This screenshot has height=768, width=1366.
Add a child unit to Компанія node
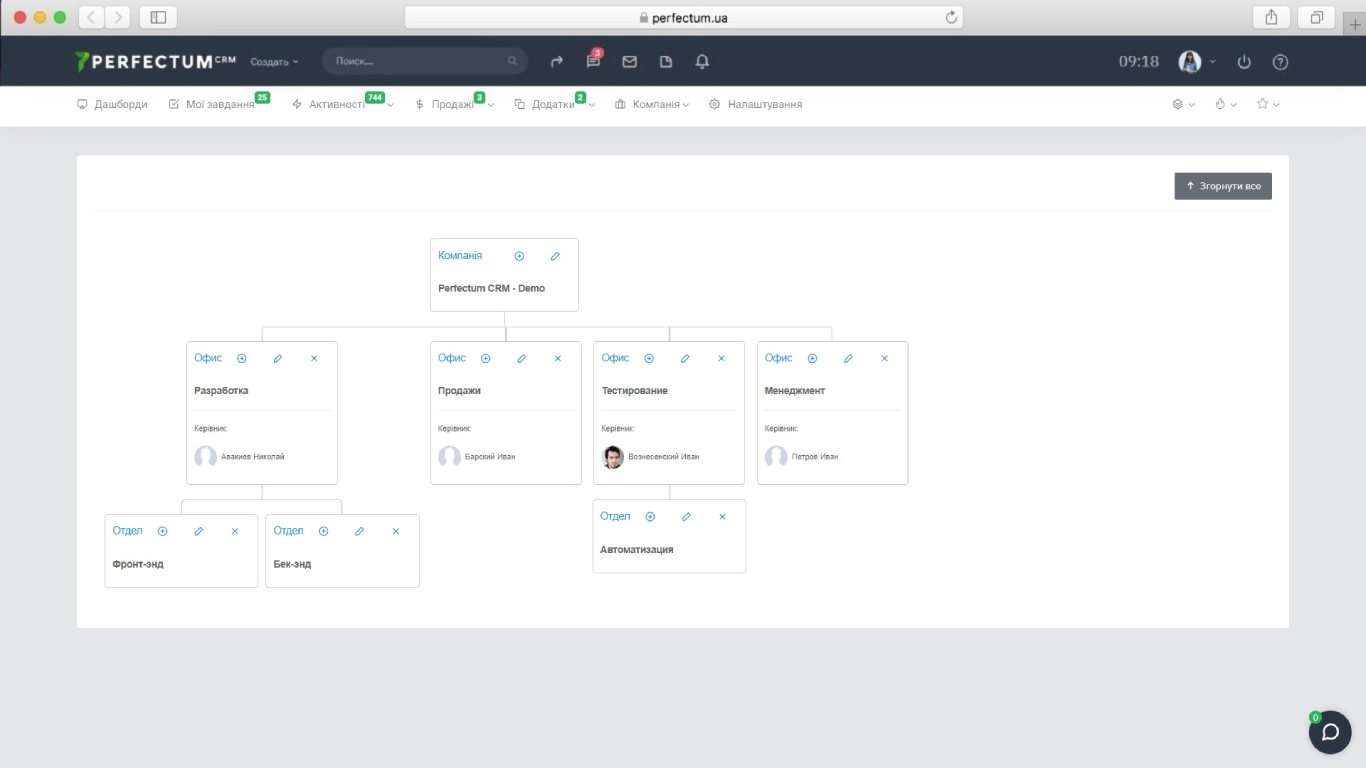519,256
